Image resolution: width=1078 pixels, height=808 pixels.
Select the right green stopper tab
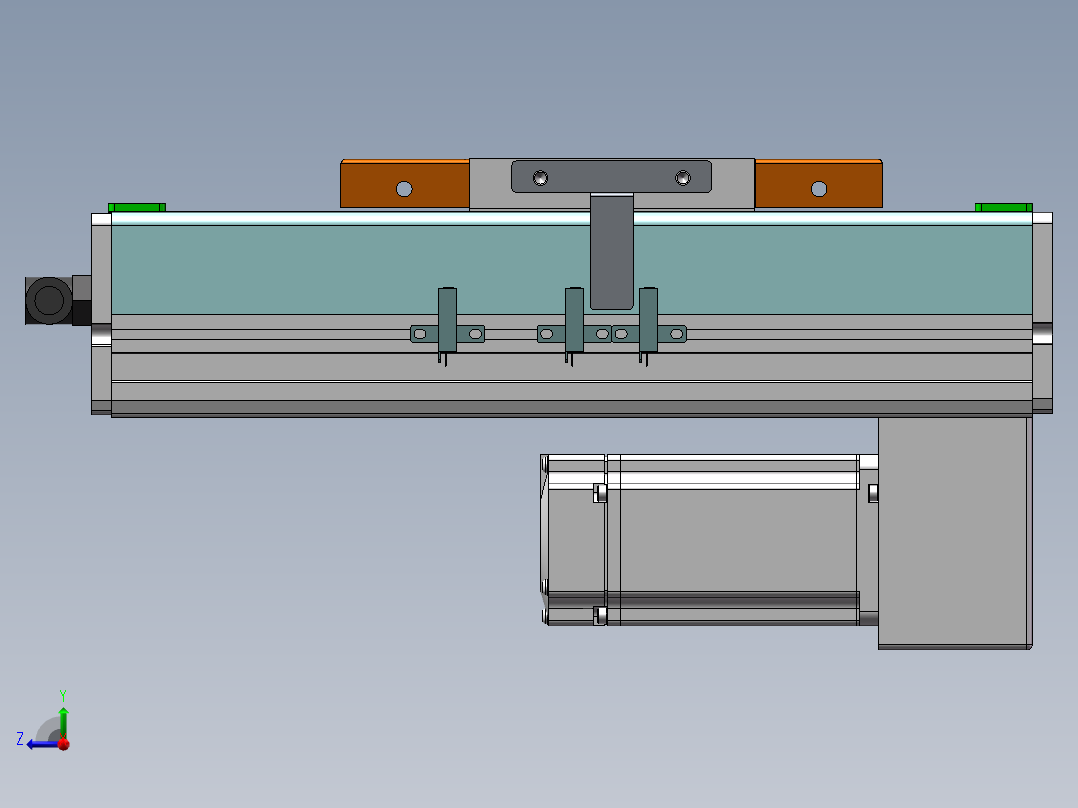(x=1004, y=207)
